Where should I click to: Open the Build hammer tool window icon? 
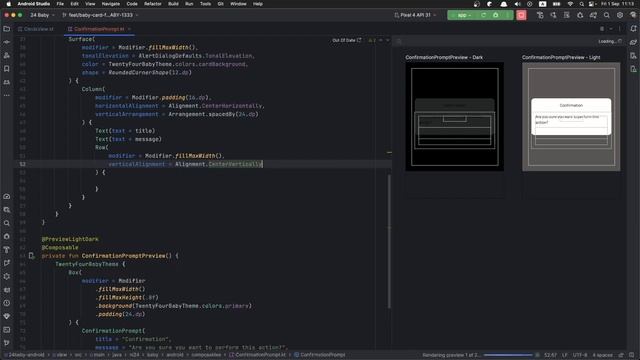click(7, 250)
